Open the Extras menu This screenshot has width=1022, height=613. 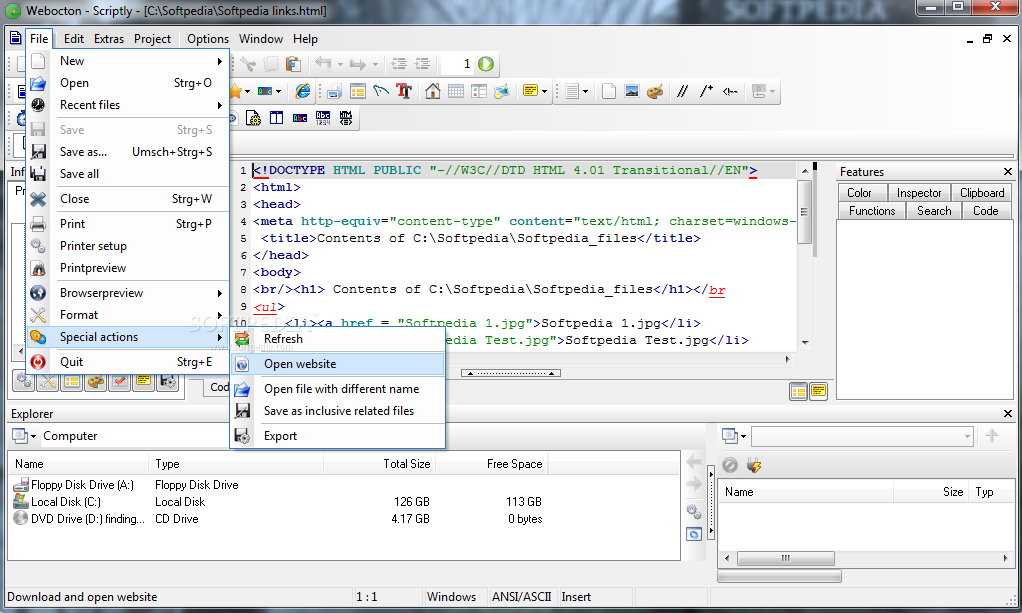(x=109, y=39)
